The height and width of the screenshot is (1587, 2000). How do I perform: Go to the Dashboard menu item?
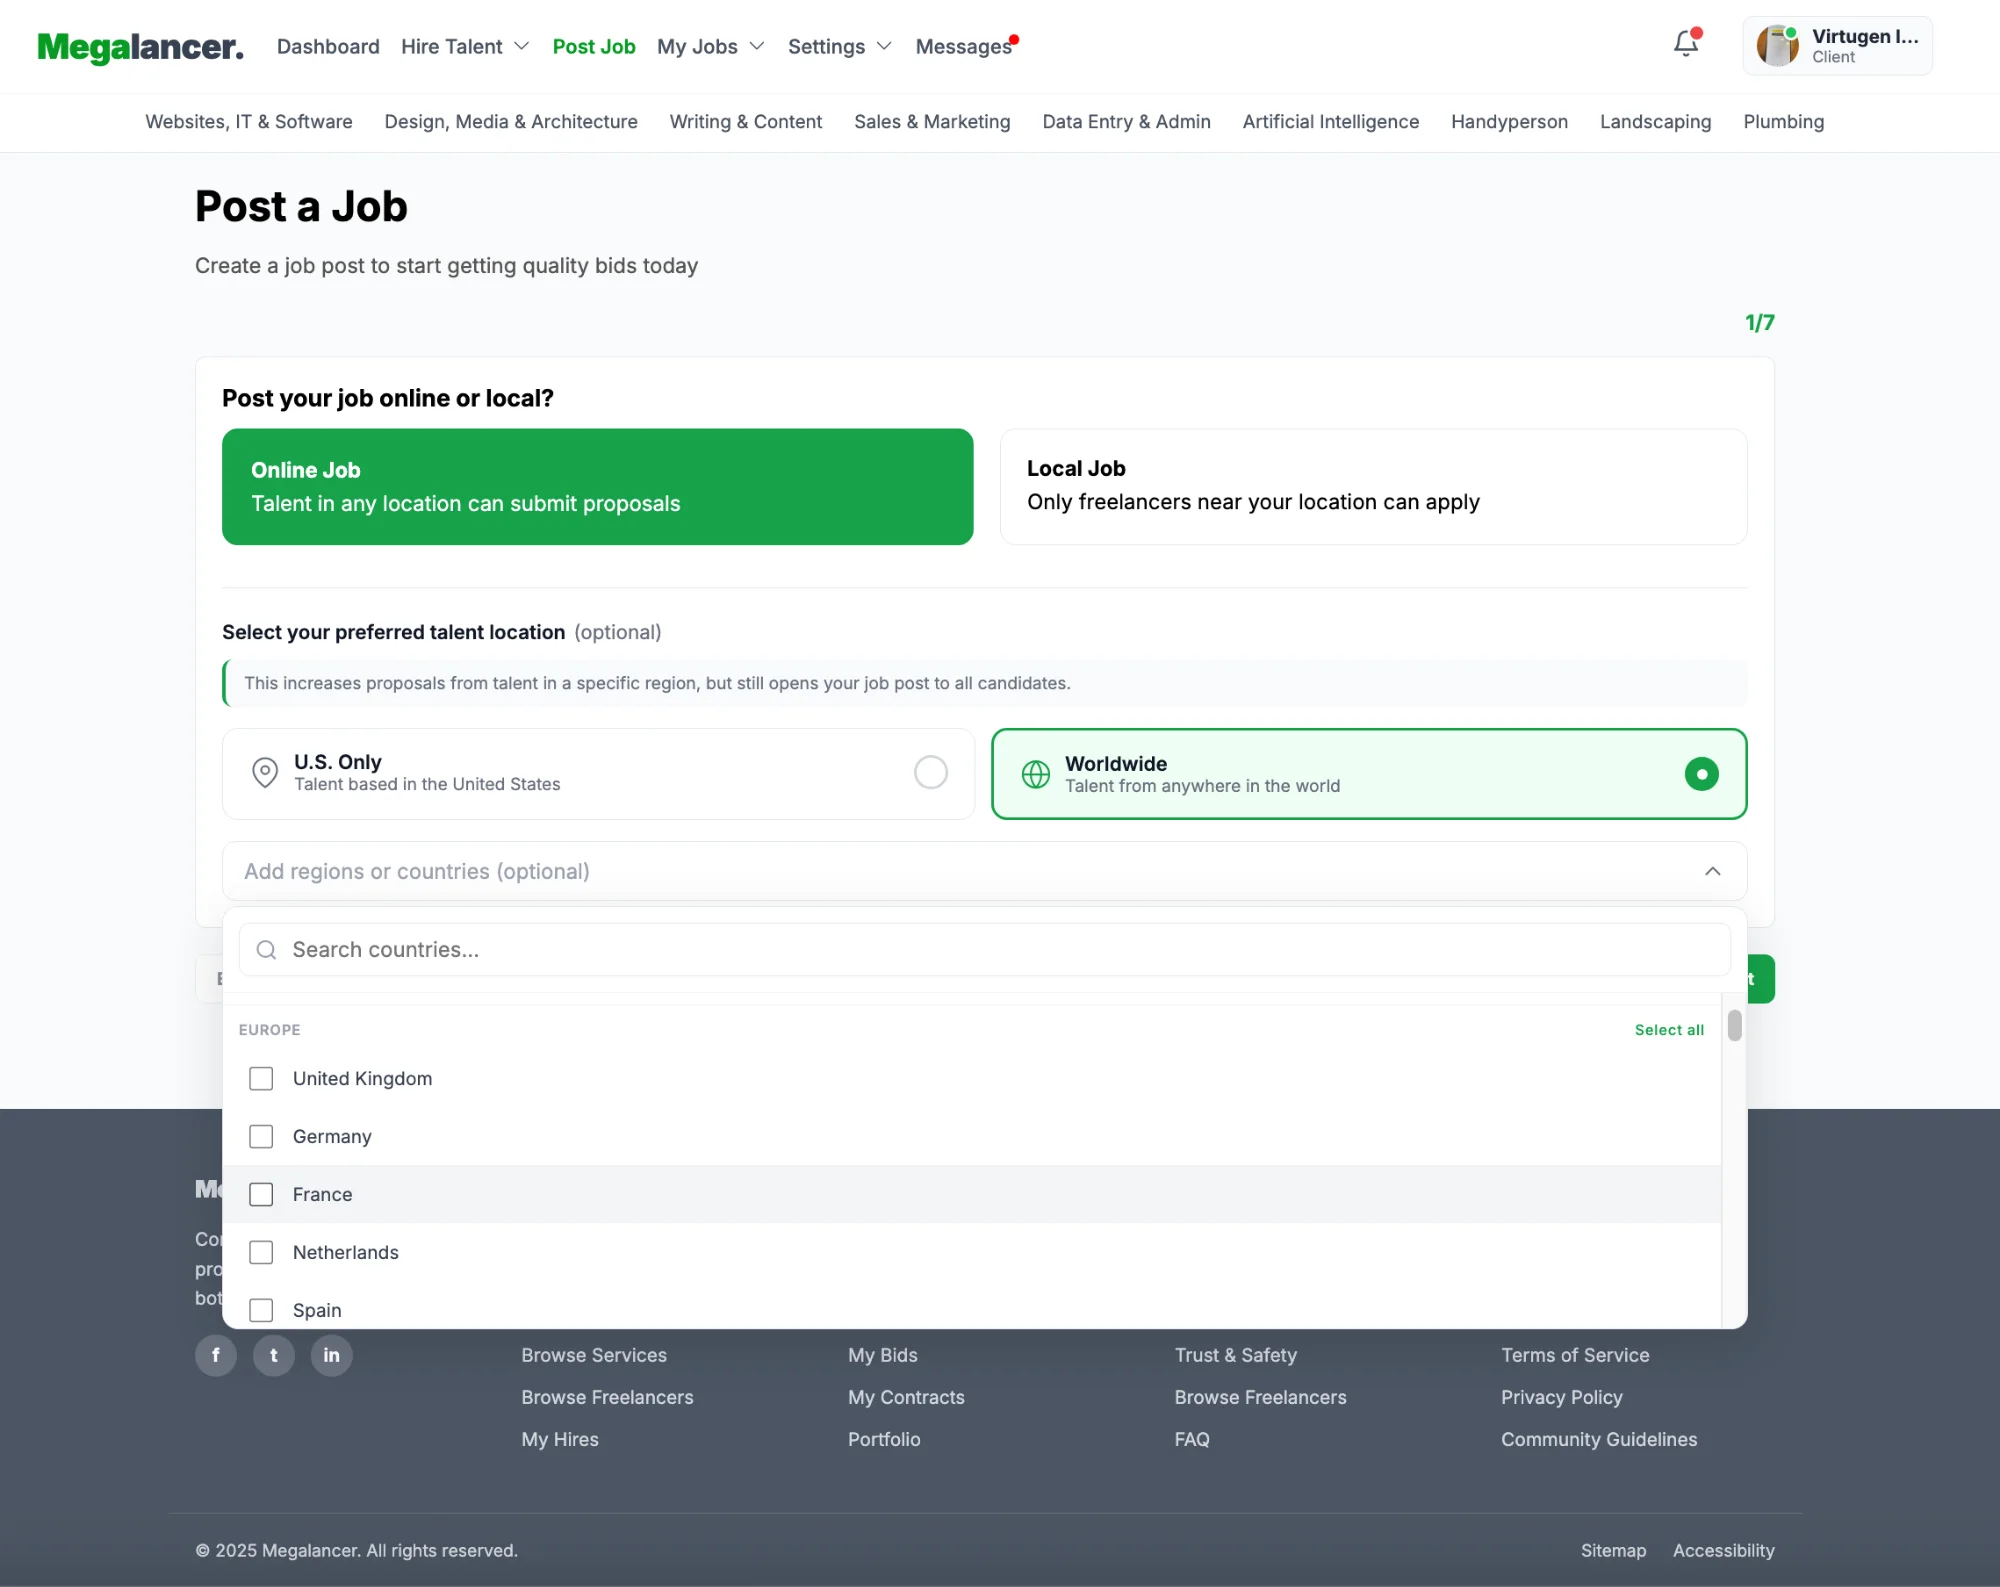(328, 47)
